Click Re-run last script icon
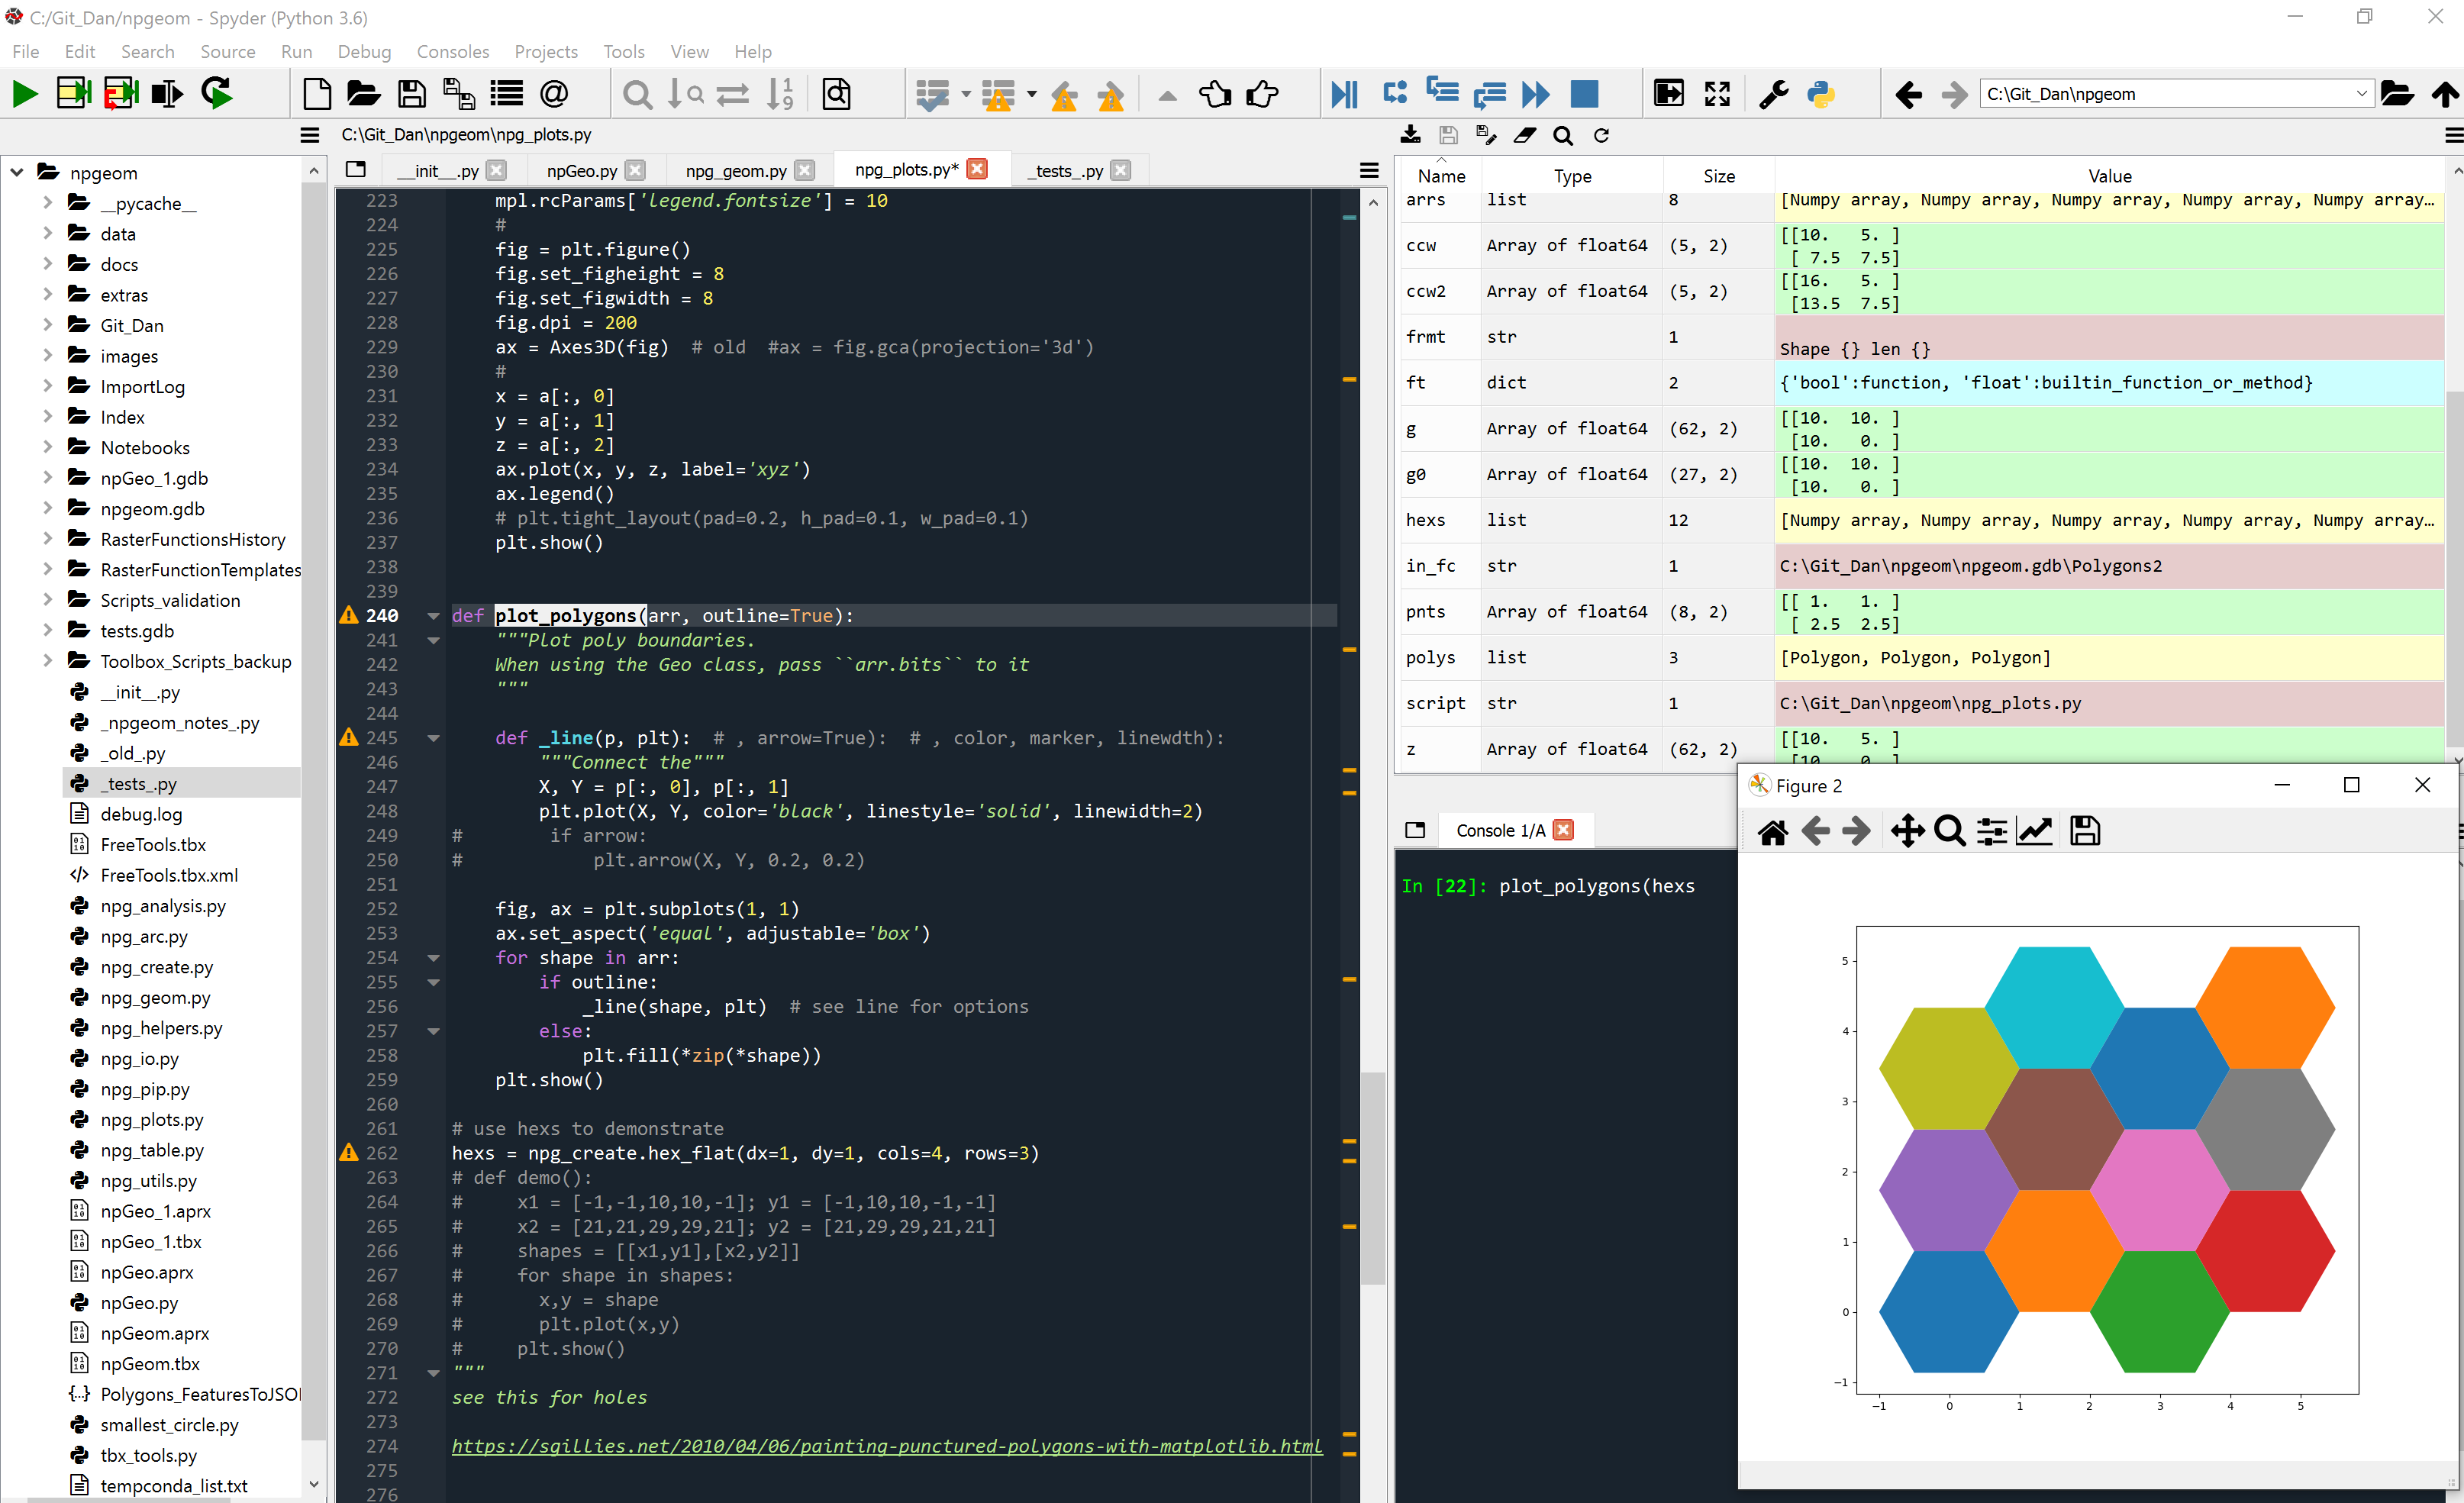 217,93
